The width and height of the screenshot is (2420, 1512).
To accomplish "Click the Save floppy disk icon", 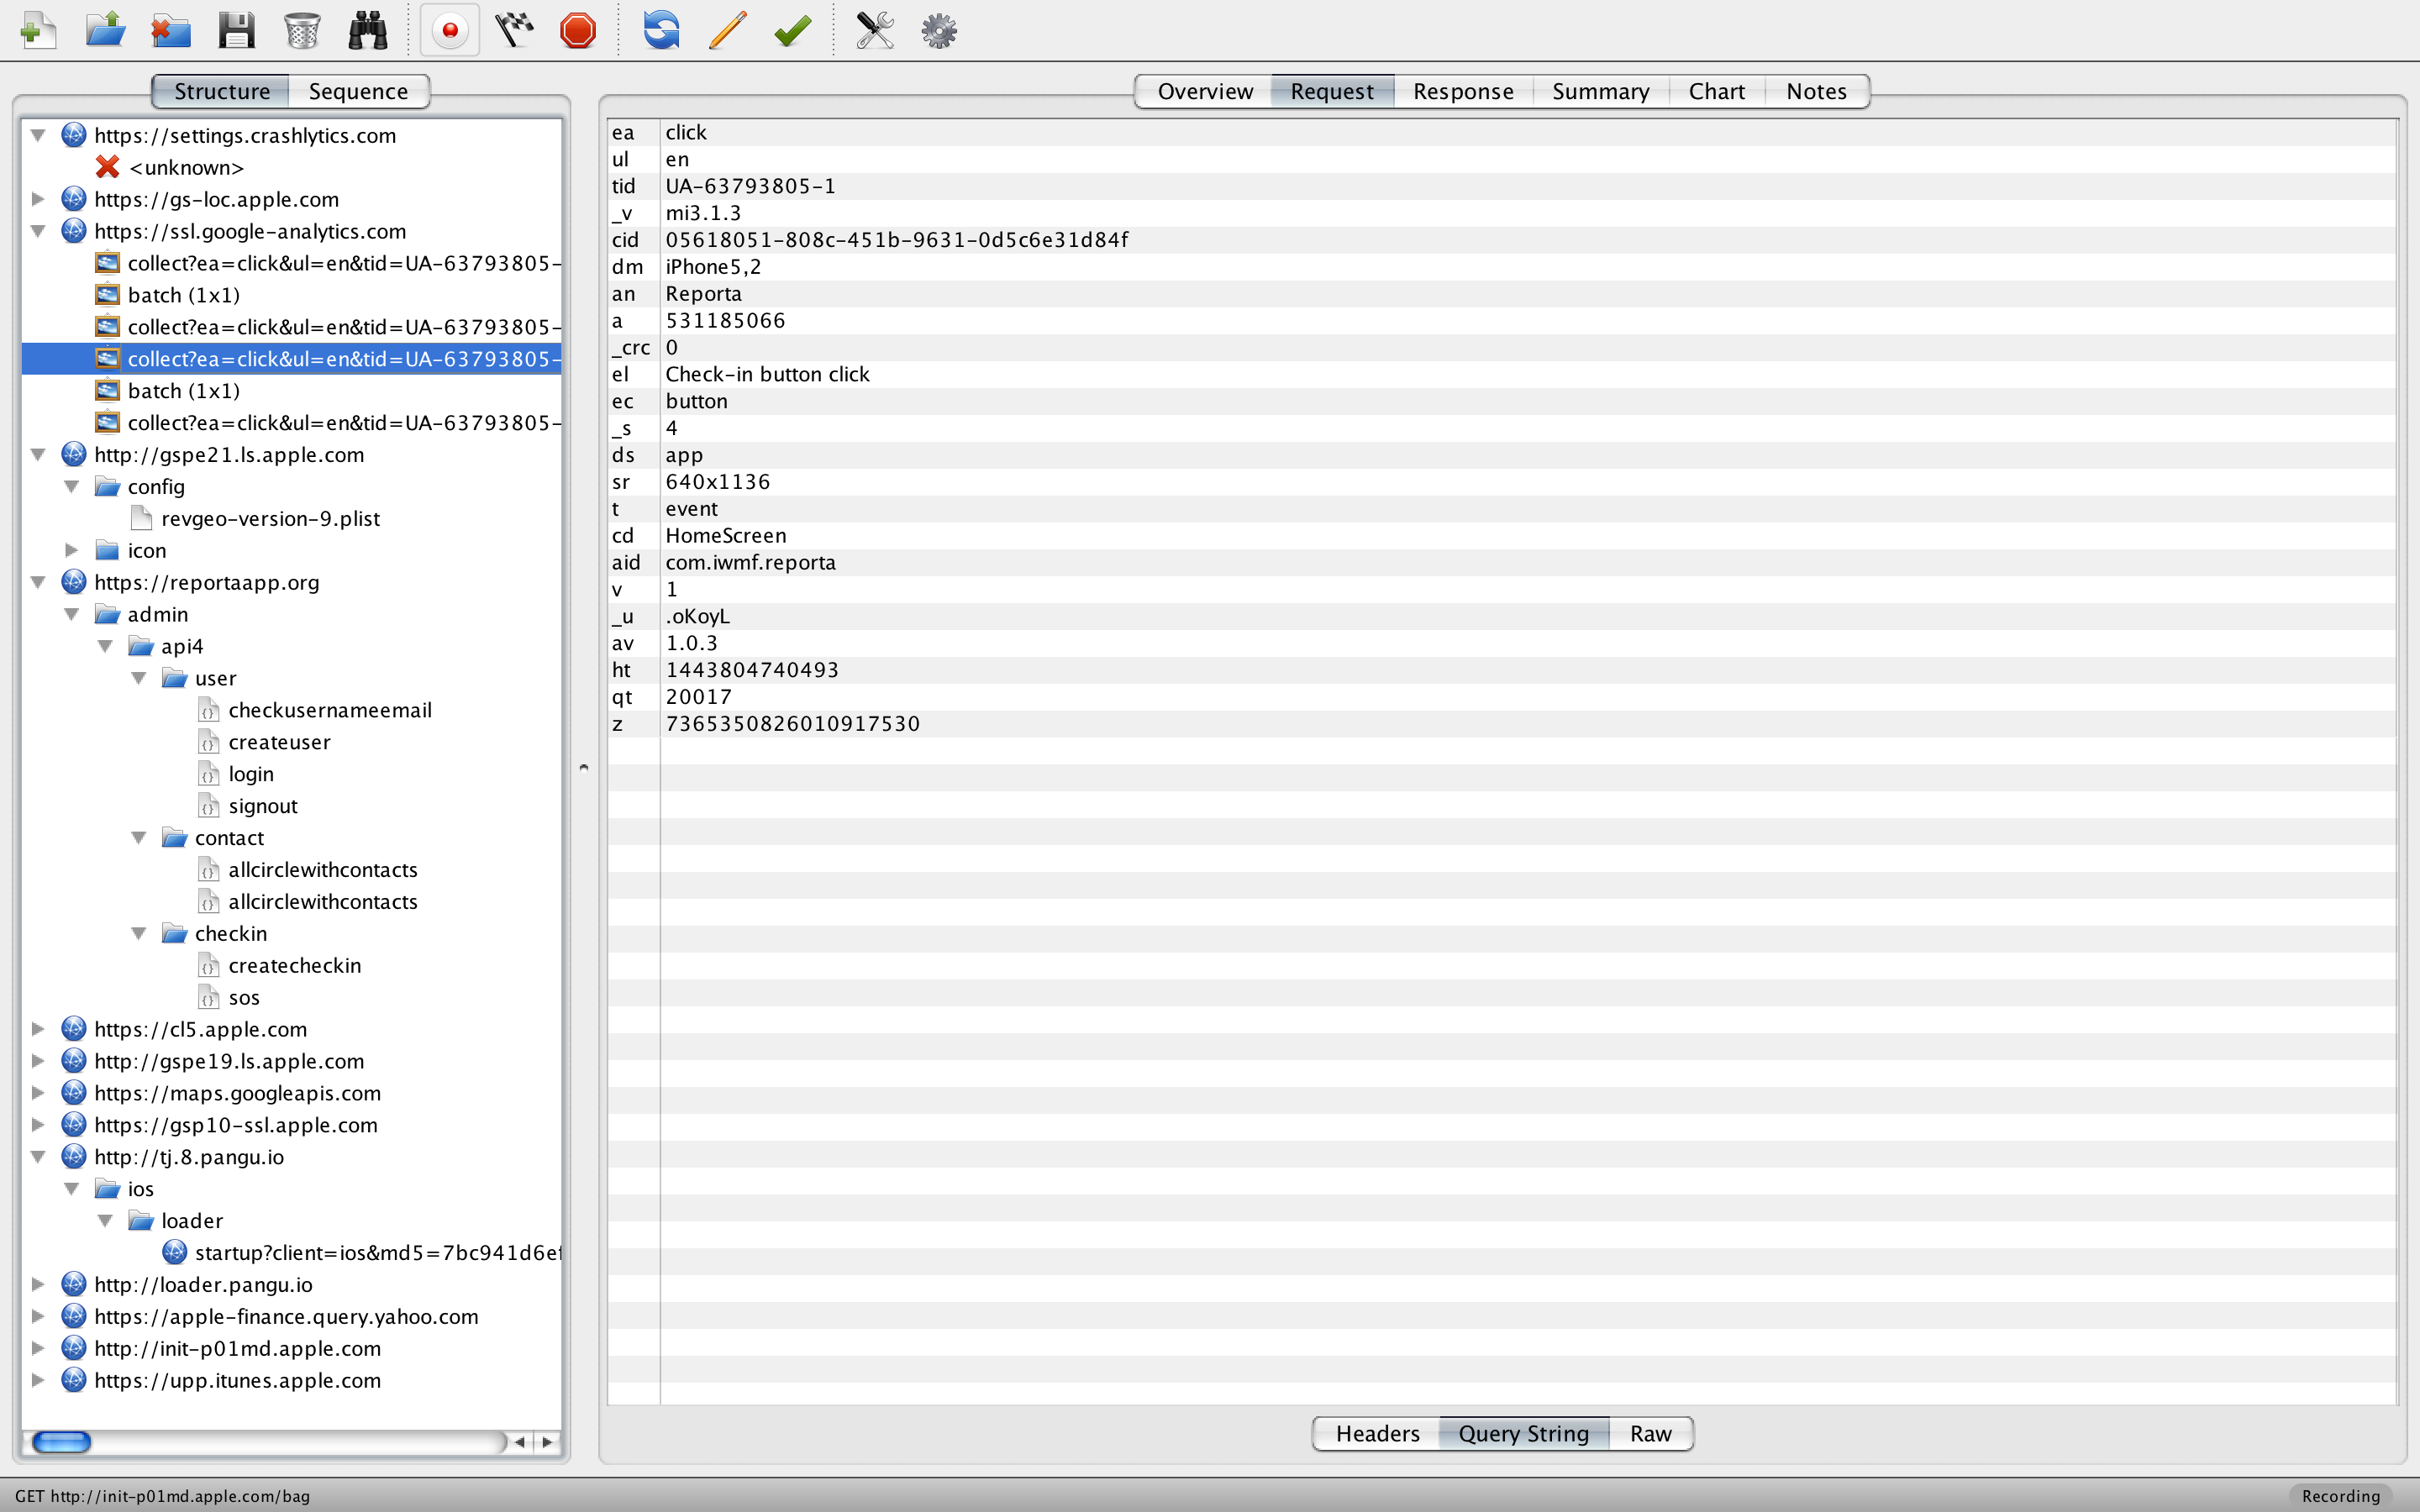I will [x=236, y=30].
